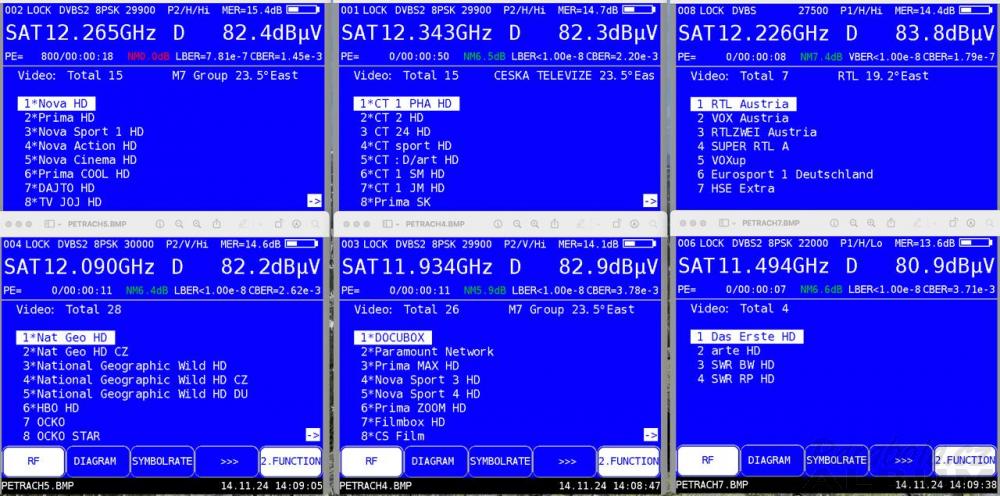The height and width of the screenshot is (496, 1000).
Task: Open search in the PETRACH7.BMP window
Action: 989,223
